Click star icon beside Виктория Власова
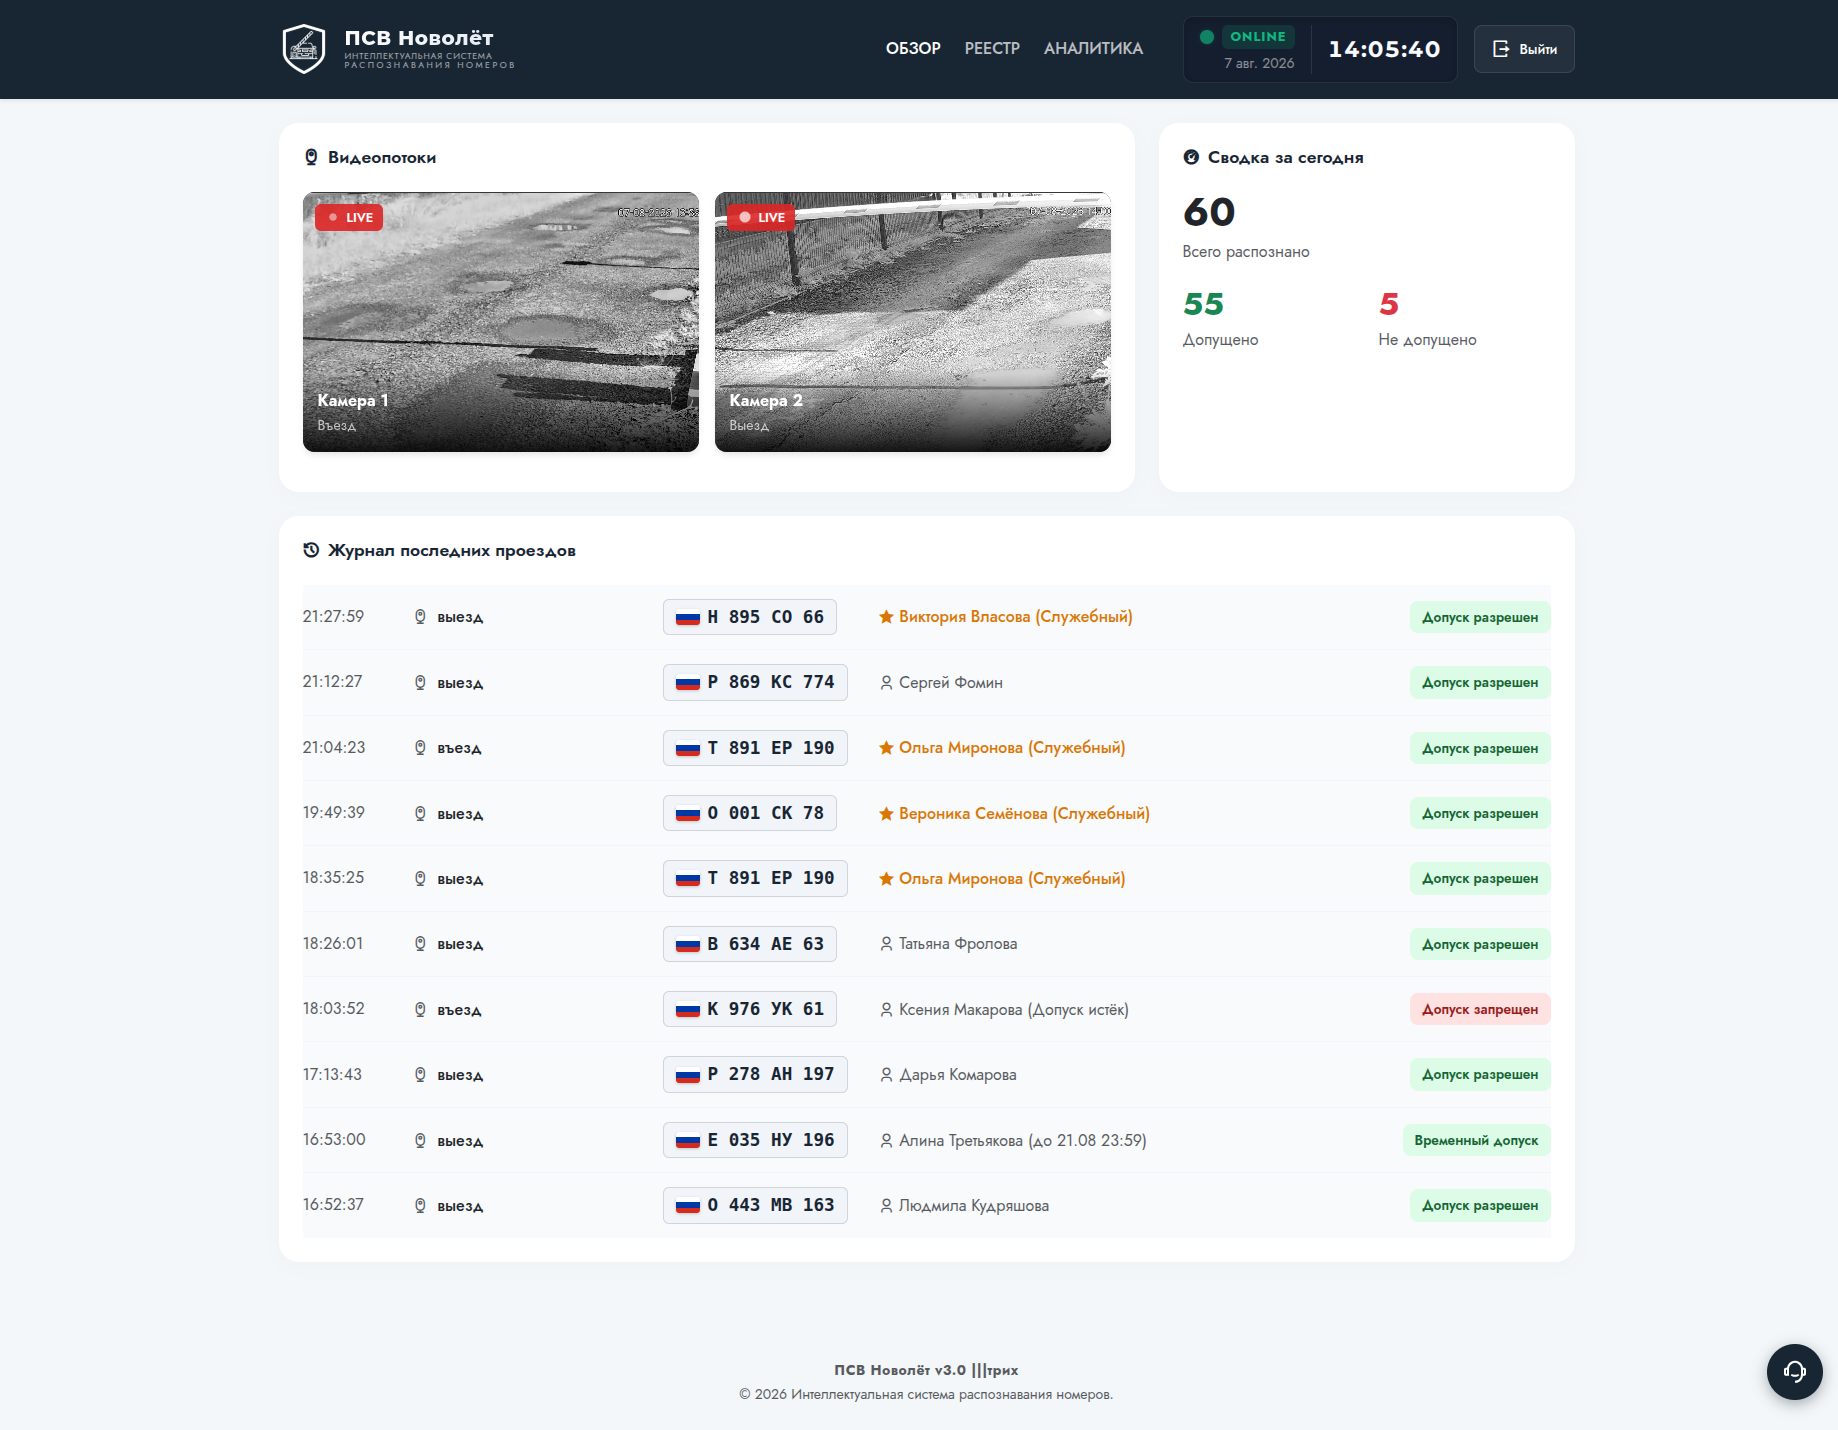 (x=886, y=617)
